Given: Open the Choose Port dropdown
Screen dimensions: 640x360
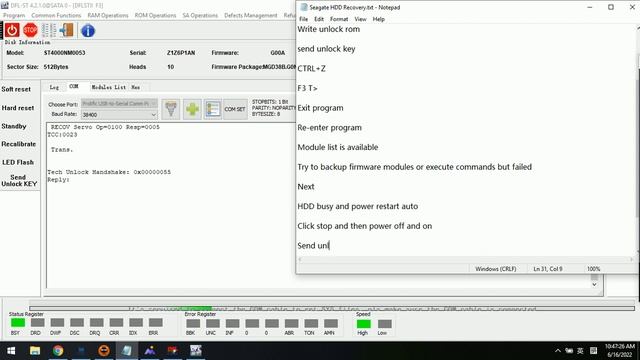Looking at the screenshot, I should (x=119, y=104).
